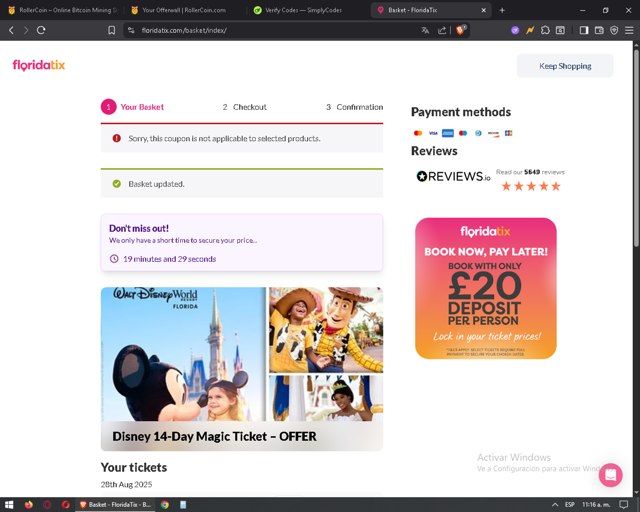Click the share page icon
The image size is (640, 512).
(442, 30)
